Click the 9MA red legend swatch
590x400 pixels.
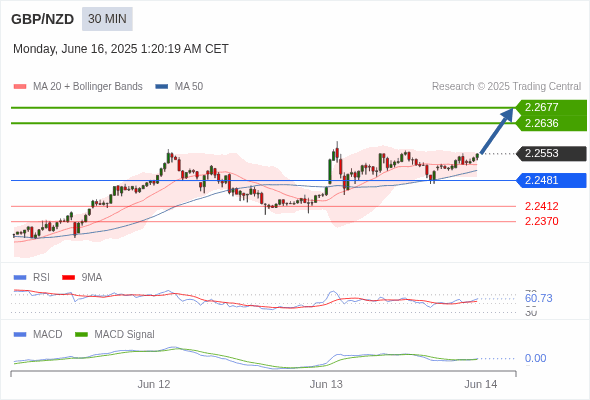click(68, 278)
